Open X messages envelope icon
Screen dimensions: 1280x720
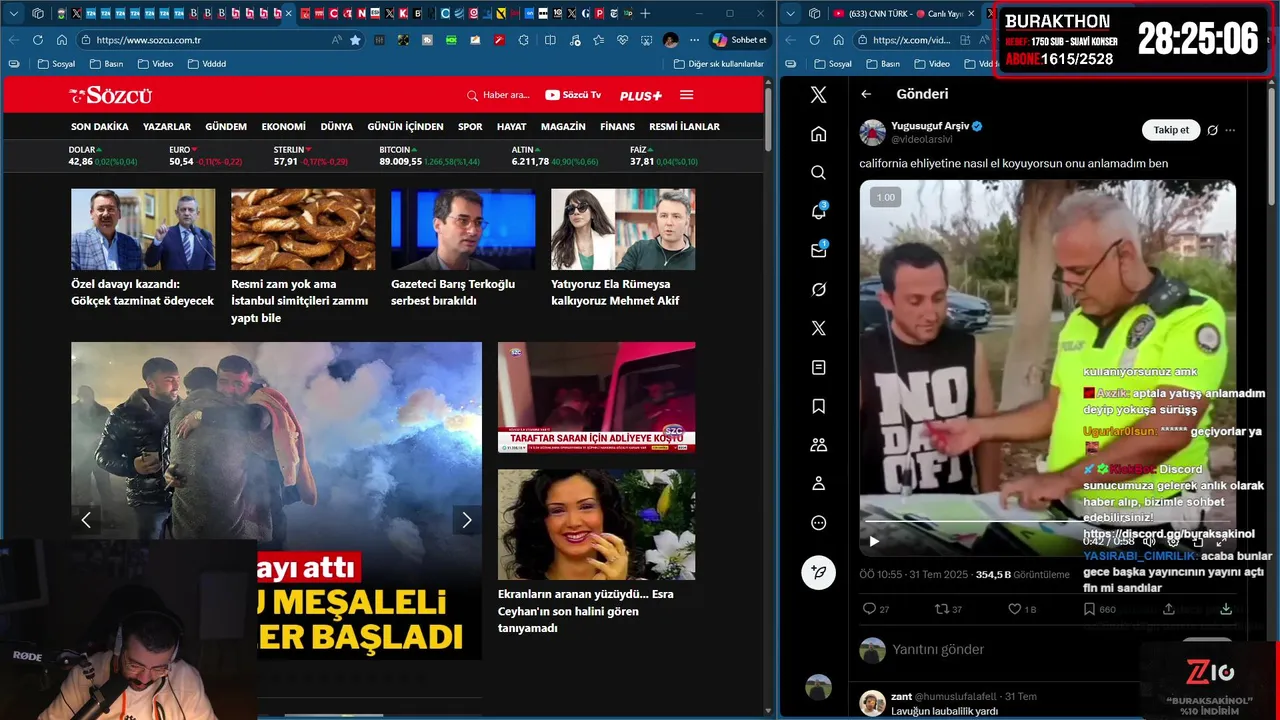pyautogui.click(x=818, y=250)
